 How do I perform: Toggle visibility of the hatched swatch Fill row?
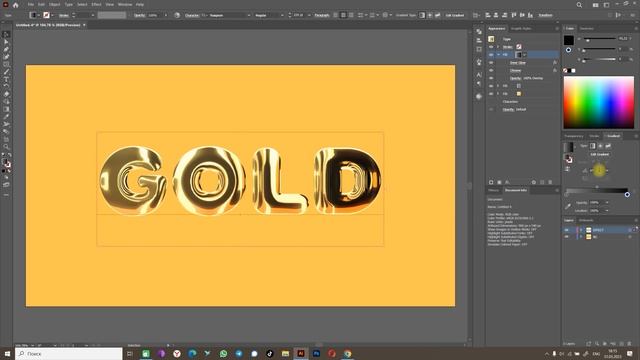point(491,86)
